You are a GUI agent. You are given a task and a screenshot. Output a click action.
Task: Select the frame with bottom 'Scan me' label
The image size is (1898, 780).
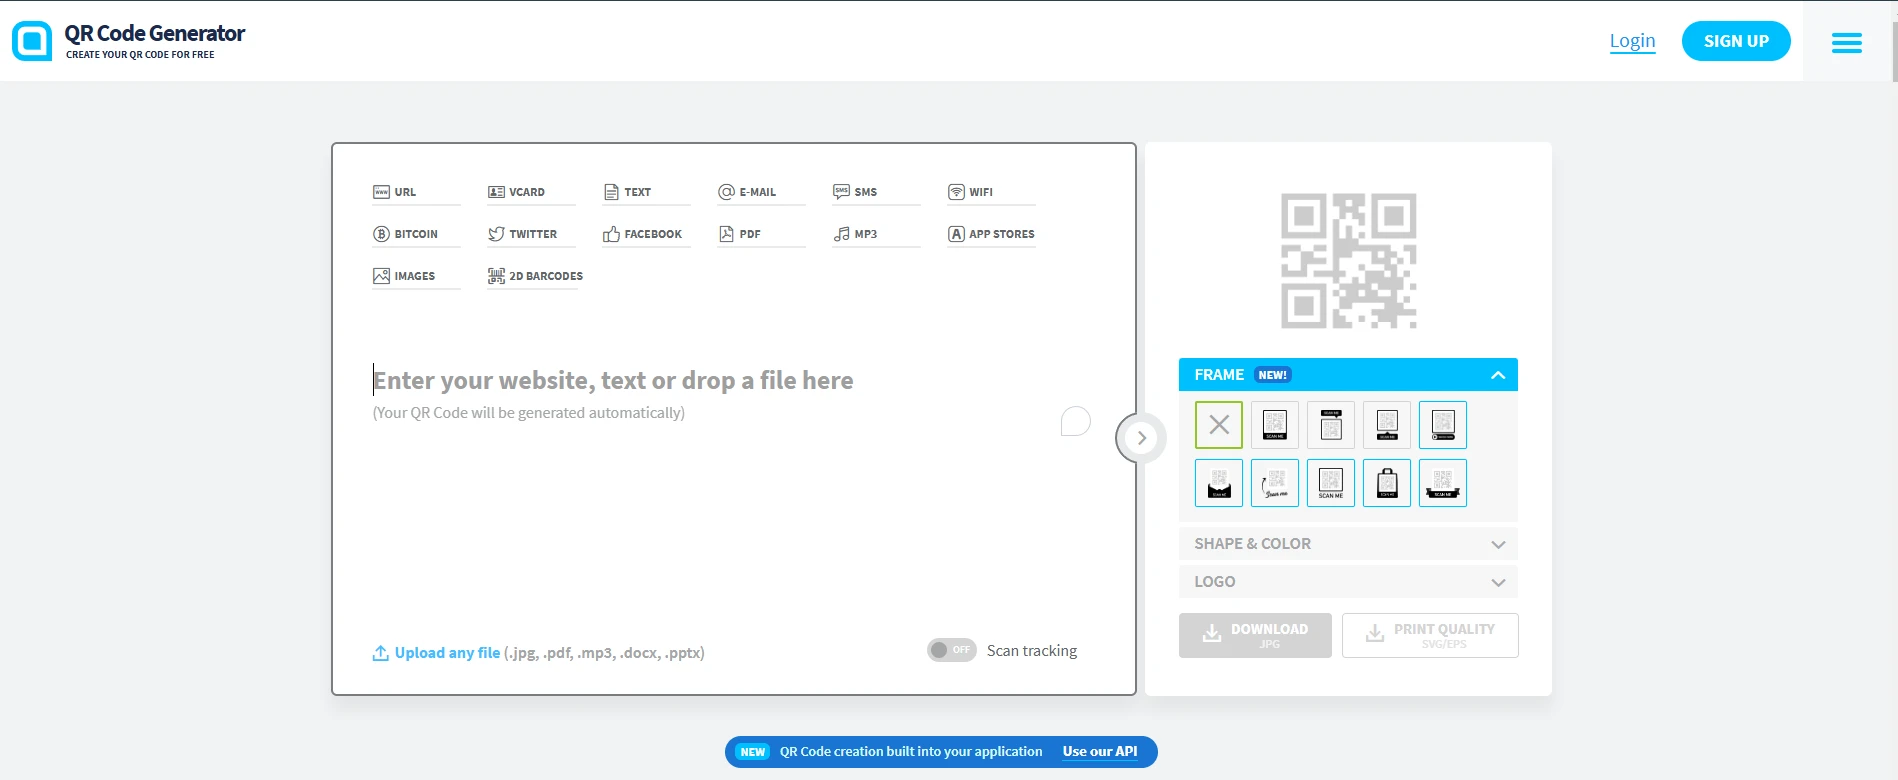coord(1274,425)
